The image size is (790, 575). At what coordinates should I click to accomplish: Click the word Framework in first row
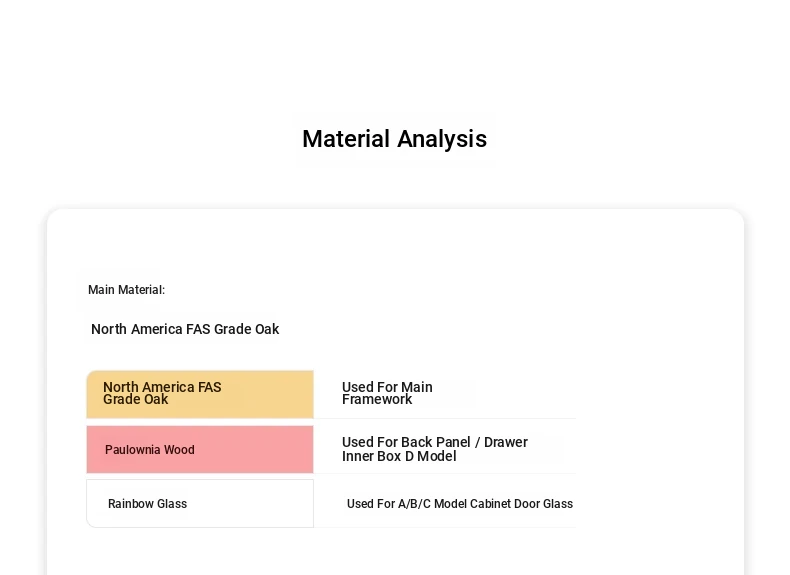coord(377,399)
